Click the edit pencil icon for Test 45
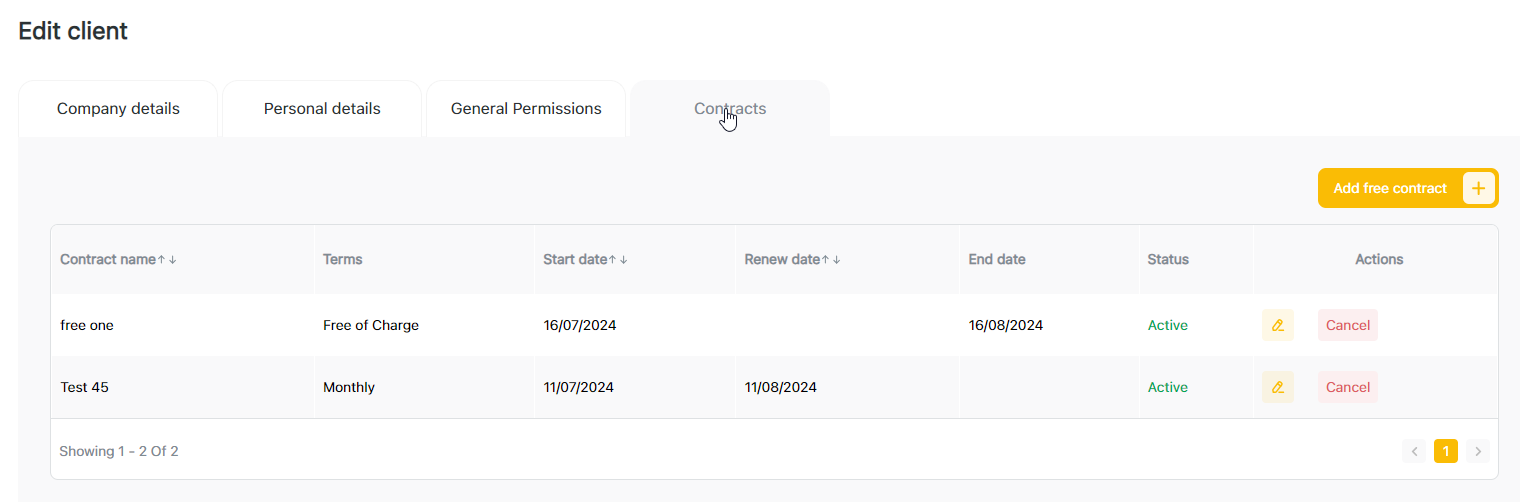The width and height of the screenshot is (1520, 502). coord(1277,387)
